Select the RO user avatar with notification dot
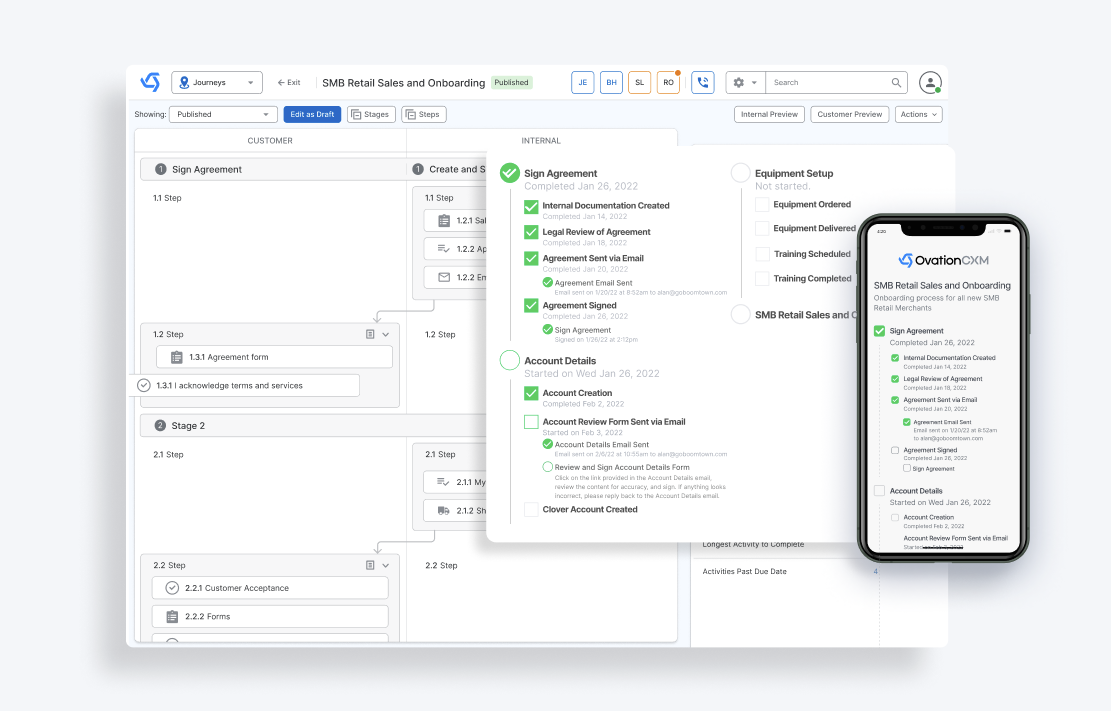 pos(668,82)
